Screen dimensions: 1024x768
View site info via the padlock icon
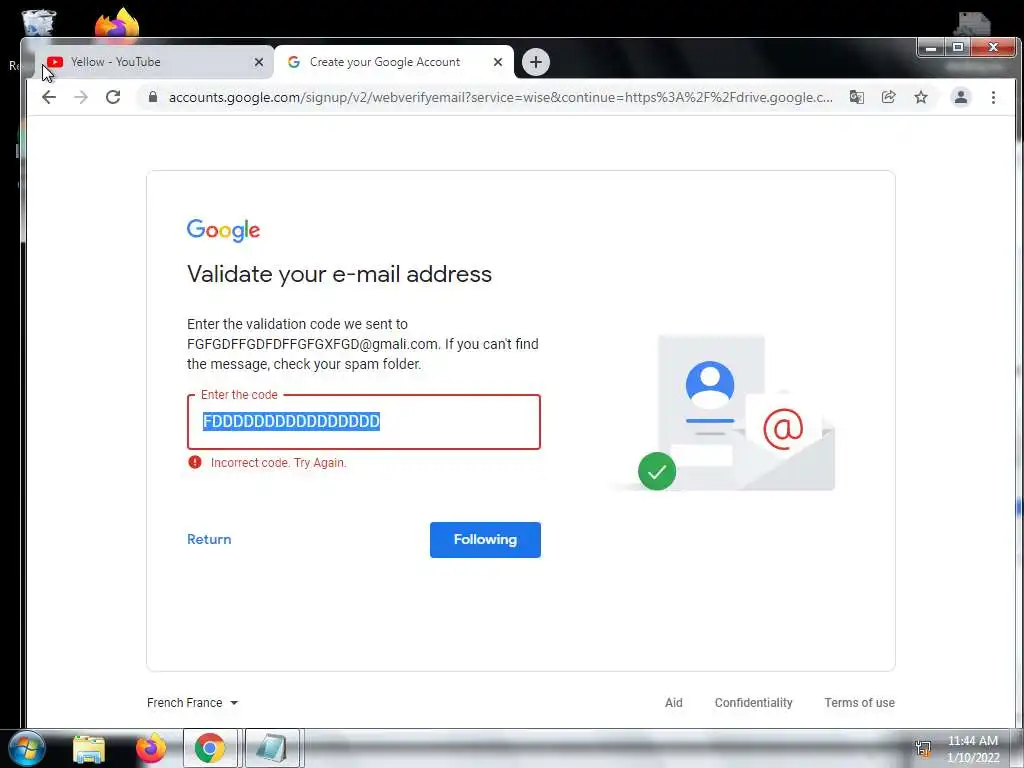pos(153,97)
